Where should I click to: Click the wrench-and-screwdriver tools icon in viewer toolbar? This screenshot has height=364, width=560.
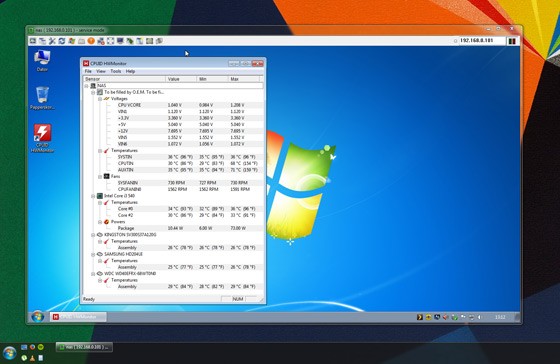pos(52,41)
